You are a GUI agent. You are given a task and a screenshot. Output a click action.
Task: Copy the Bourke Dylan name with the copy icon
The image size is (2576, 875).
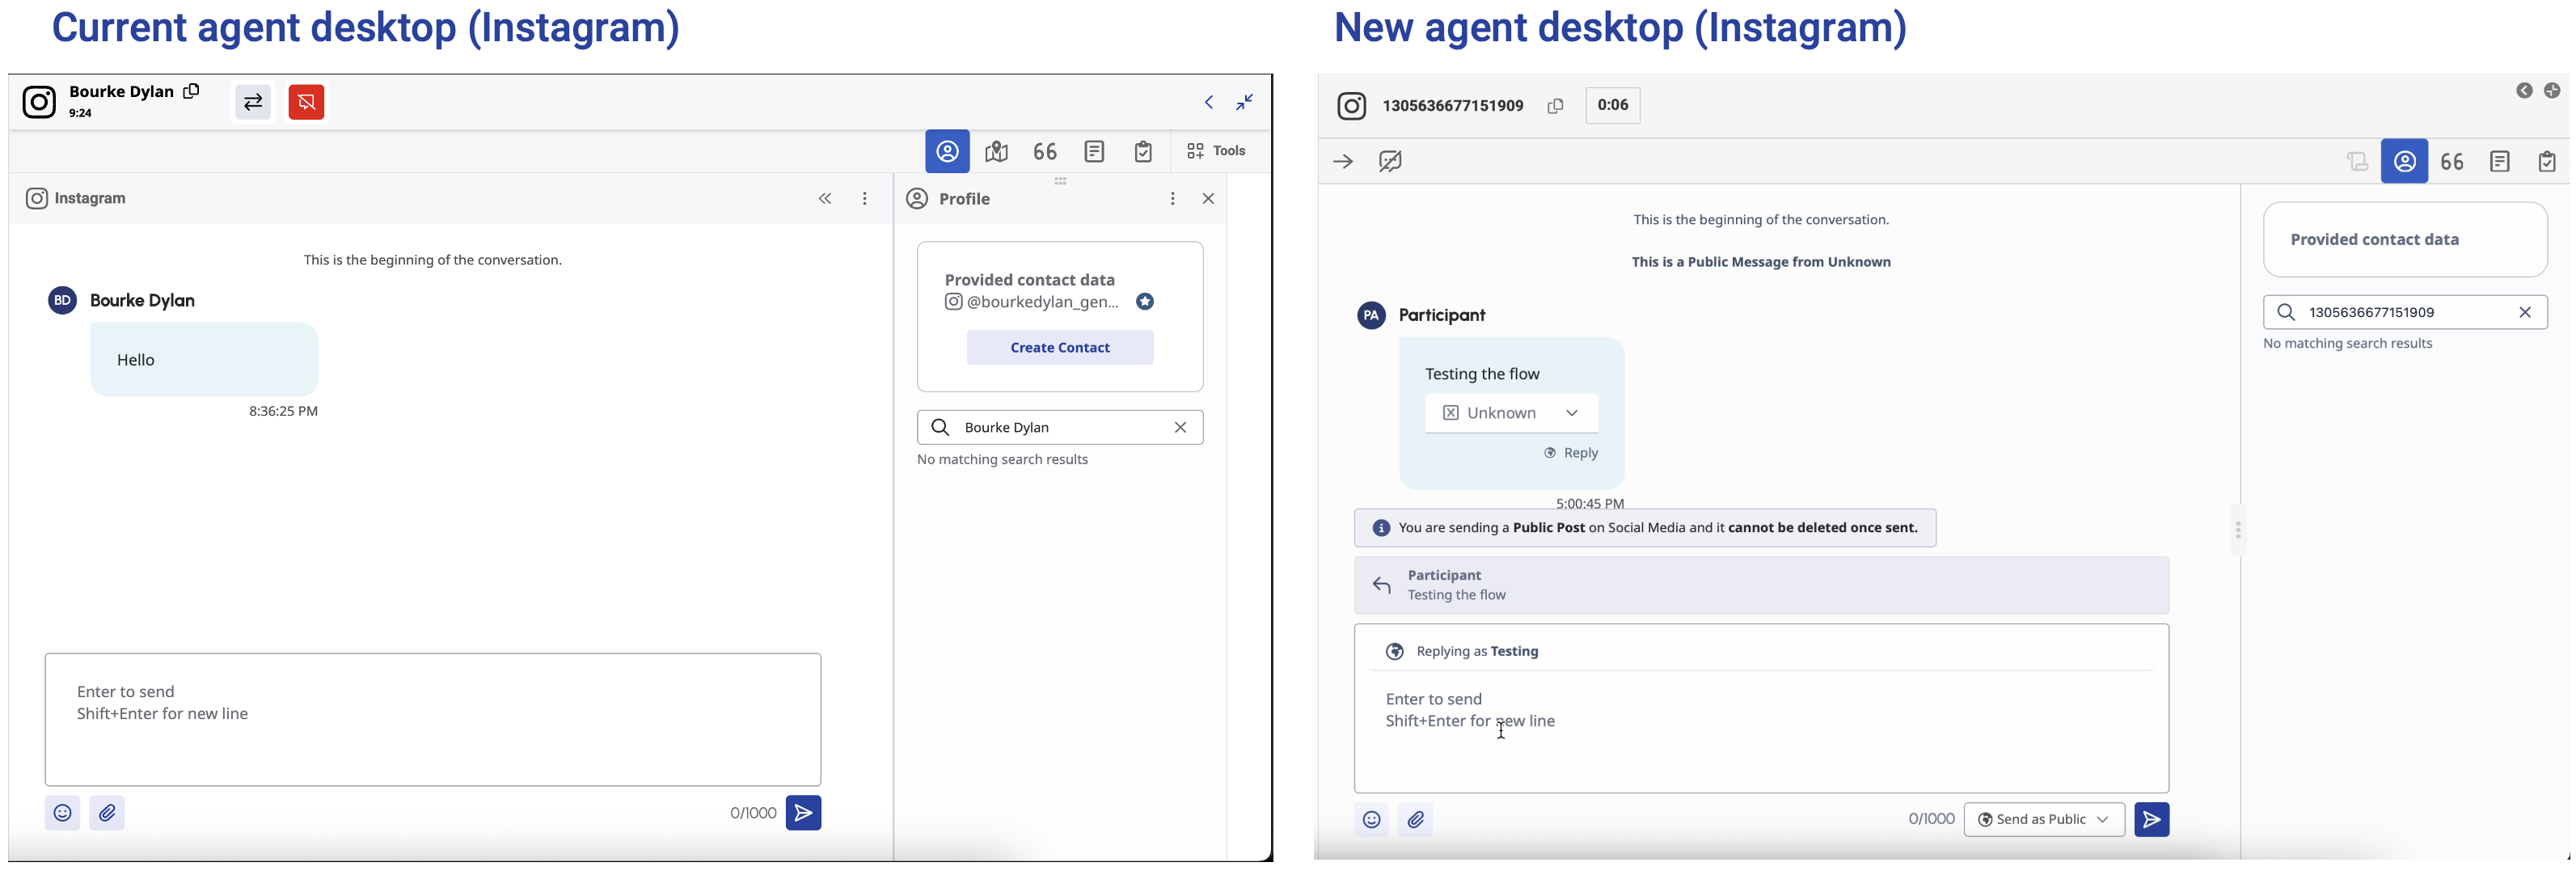[191, 91]
